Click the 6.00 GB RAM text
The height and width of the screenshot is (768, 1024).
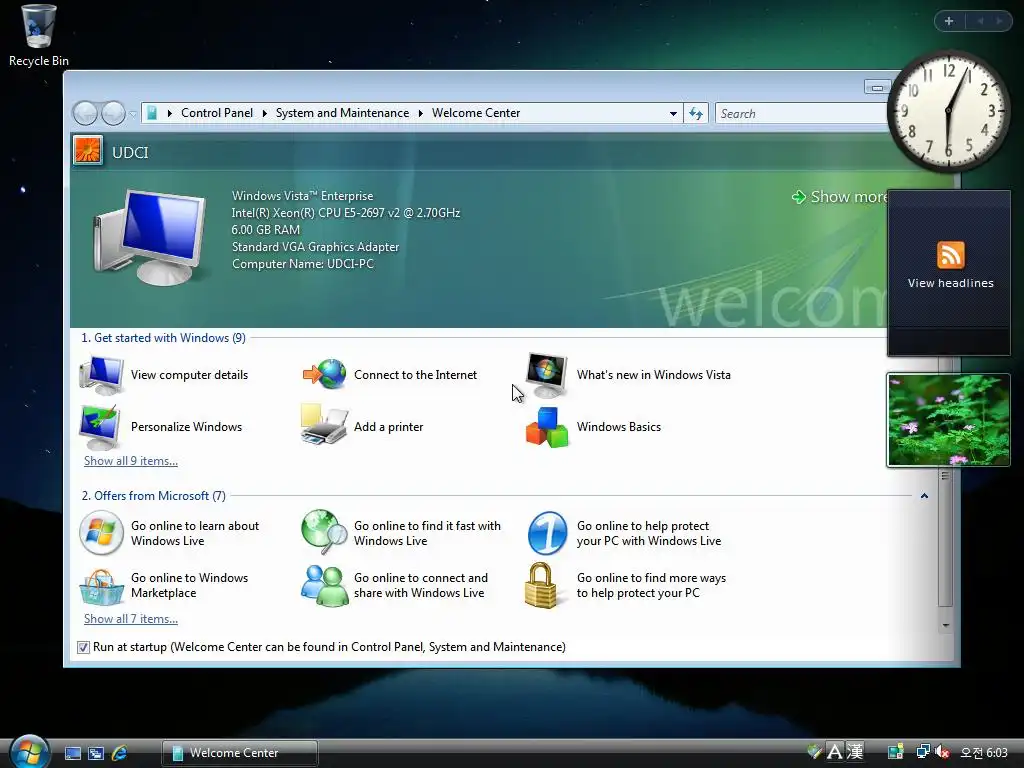tap(266, 230)
